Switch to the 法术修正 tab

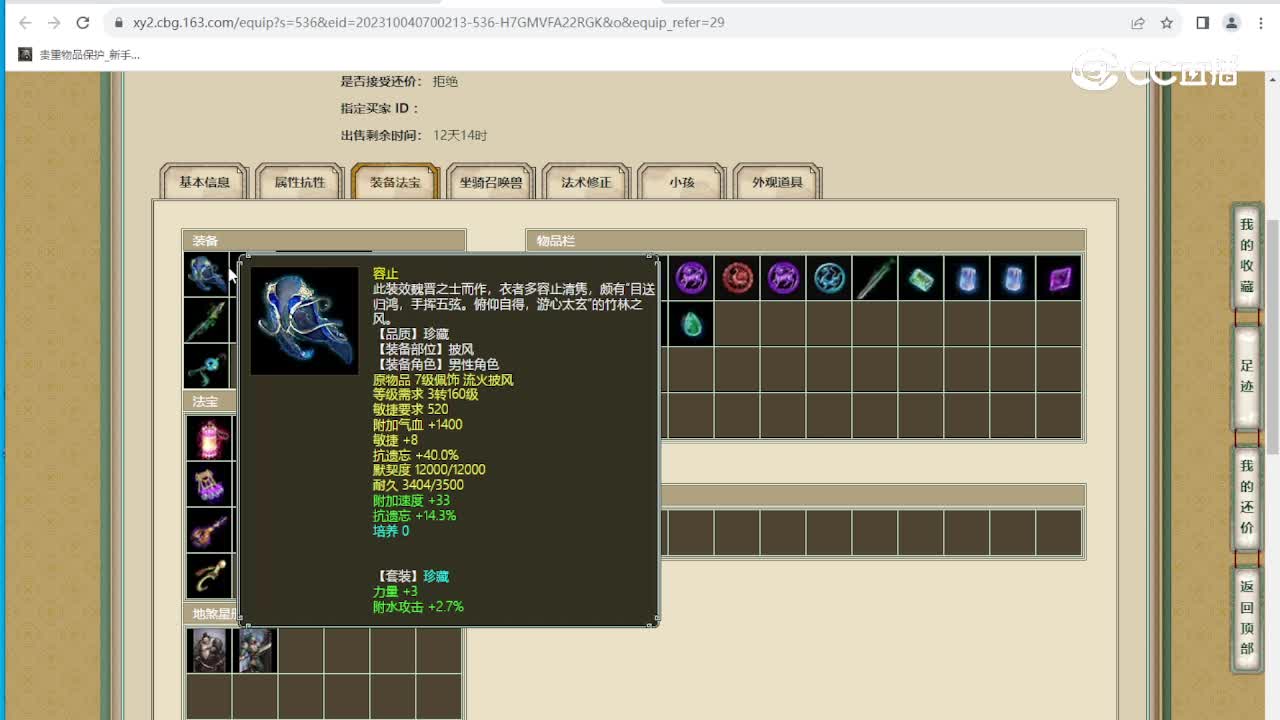(586, 182)
